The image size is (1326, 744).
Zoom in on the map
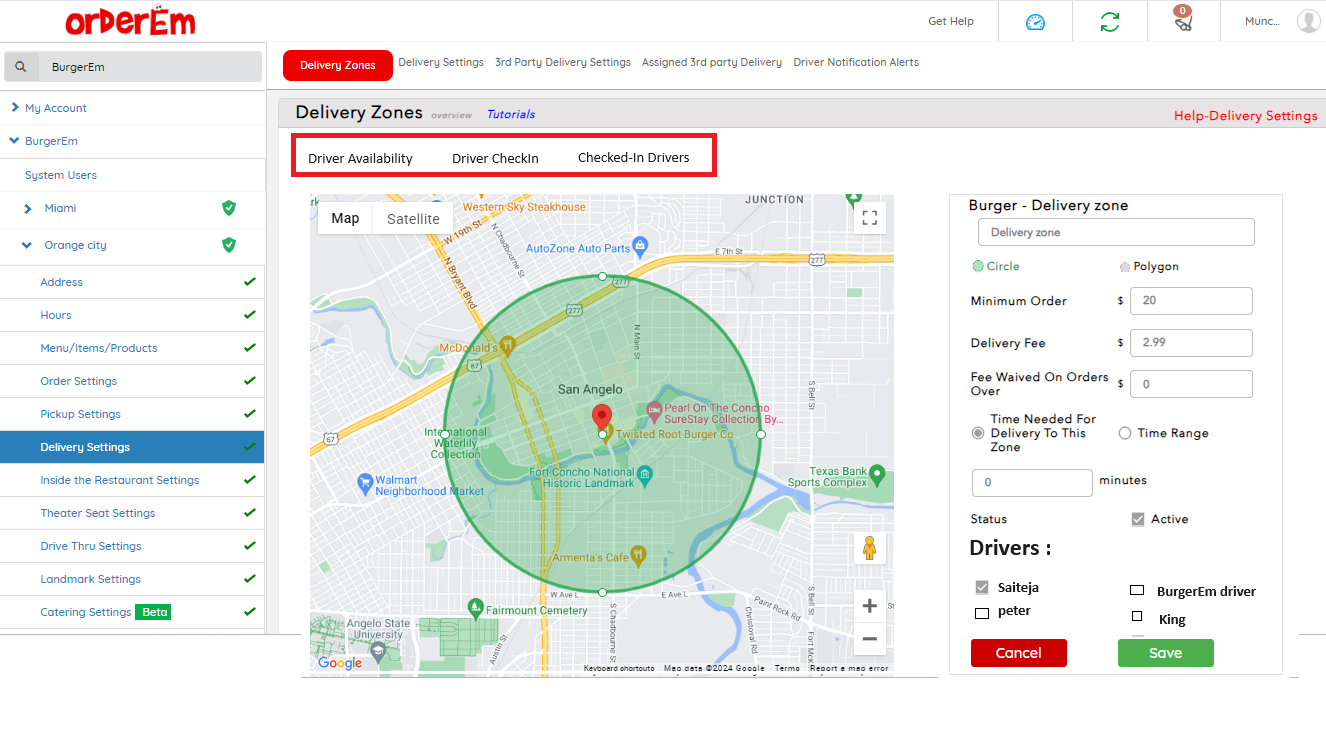(869, 606)
